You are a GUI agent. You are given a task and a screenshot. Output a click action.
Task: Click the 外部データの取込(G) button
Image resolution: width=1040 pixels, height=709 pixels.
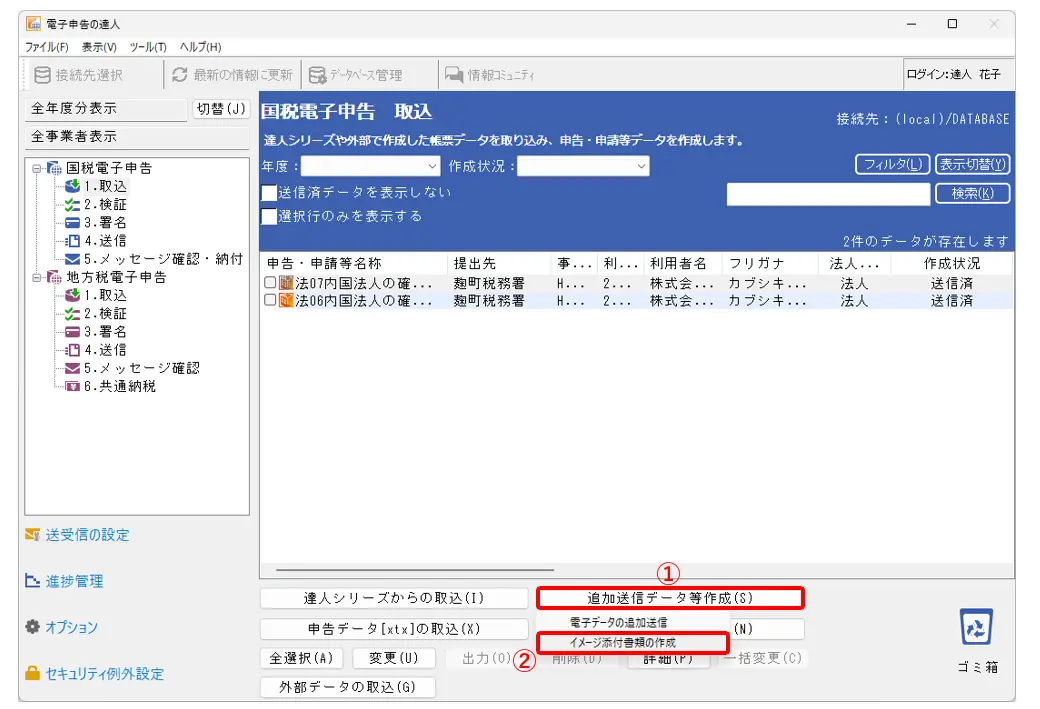pyautogui.click(x=348, y=687)
